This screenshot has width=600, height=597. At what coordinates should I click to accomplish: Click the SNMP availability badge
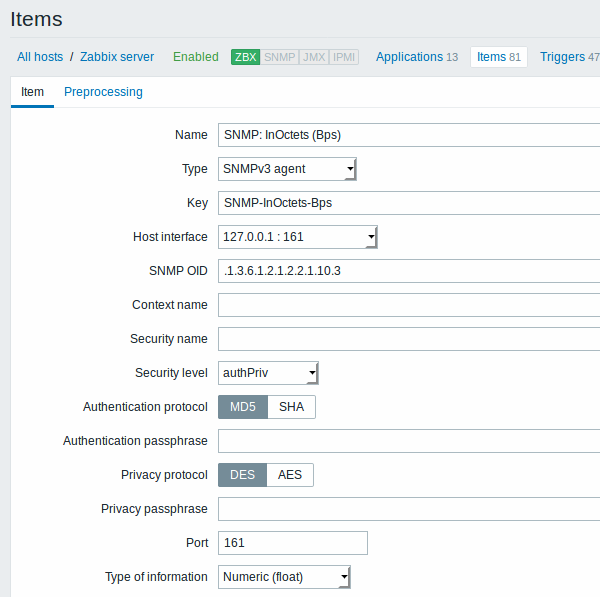(x=279, y=57)
